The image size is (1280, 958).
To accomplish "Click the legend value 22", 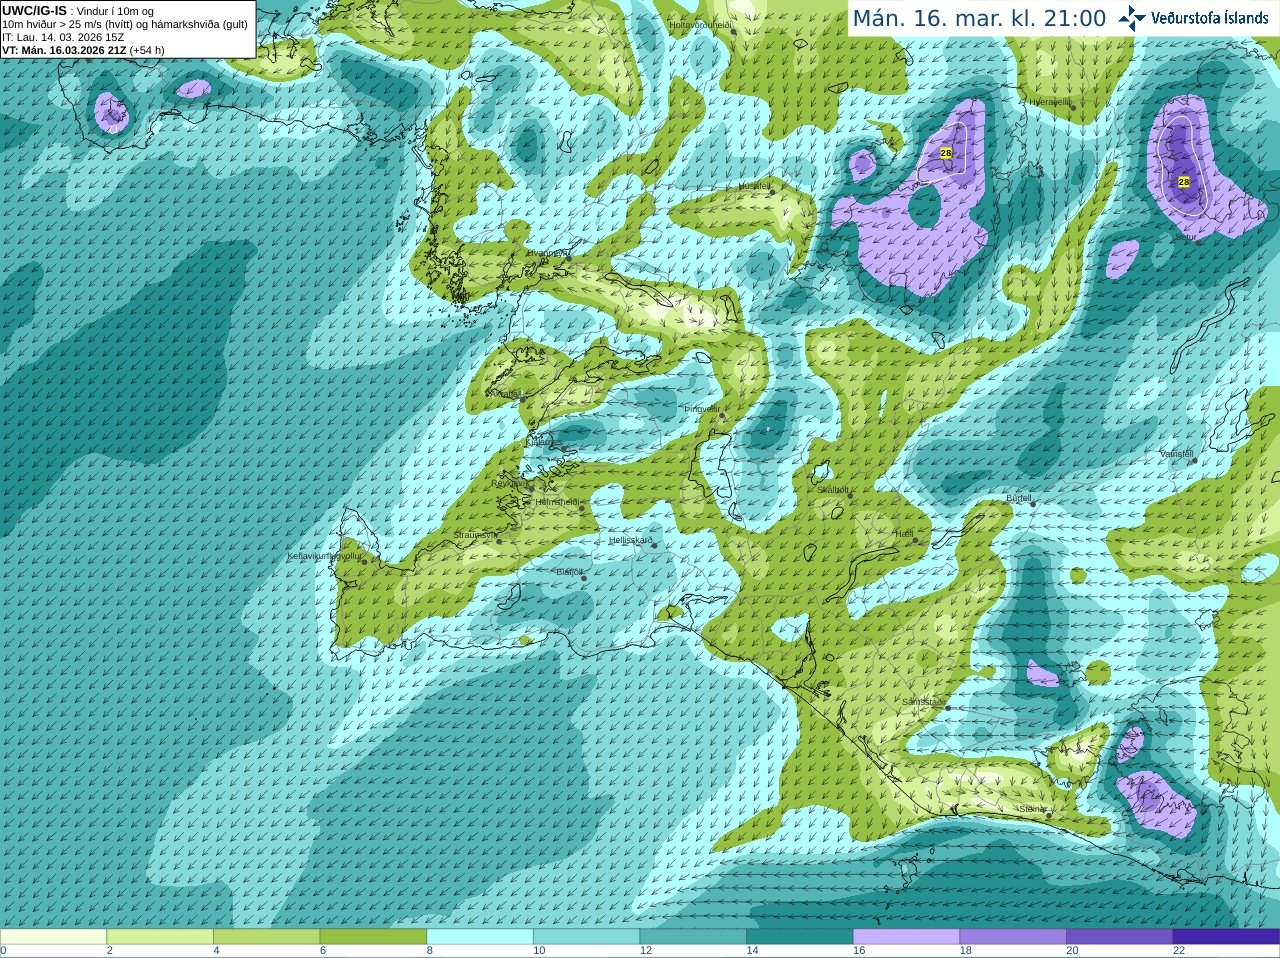I will pyautogui.click(x=1179, y=951).
